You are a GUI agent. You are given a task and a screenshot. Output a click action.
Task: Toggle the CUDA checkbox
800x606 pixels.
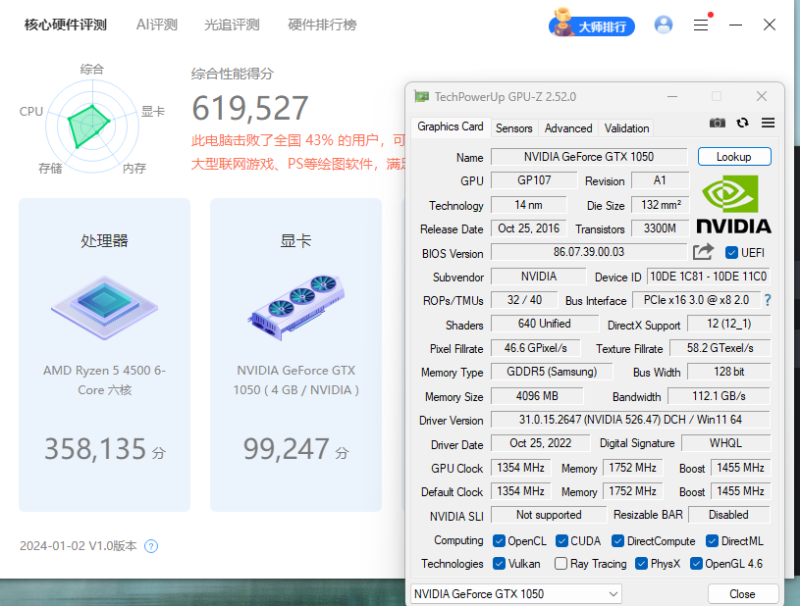562,541
